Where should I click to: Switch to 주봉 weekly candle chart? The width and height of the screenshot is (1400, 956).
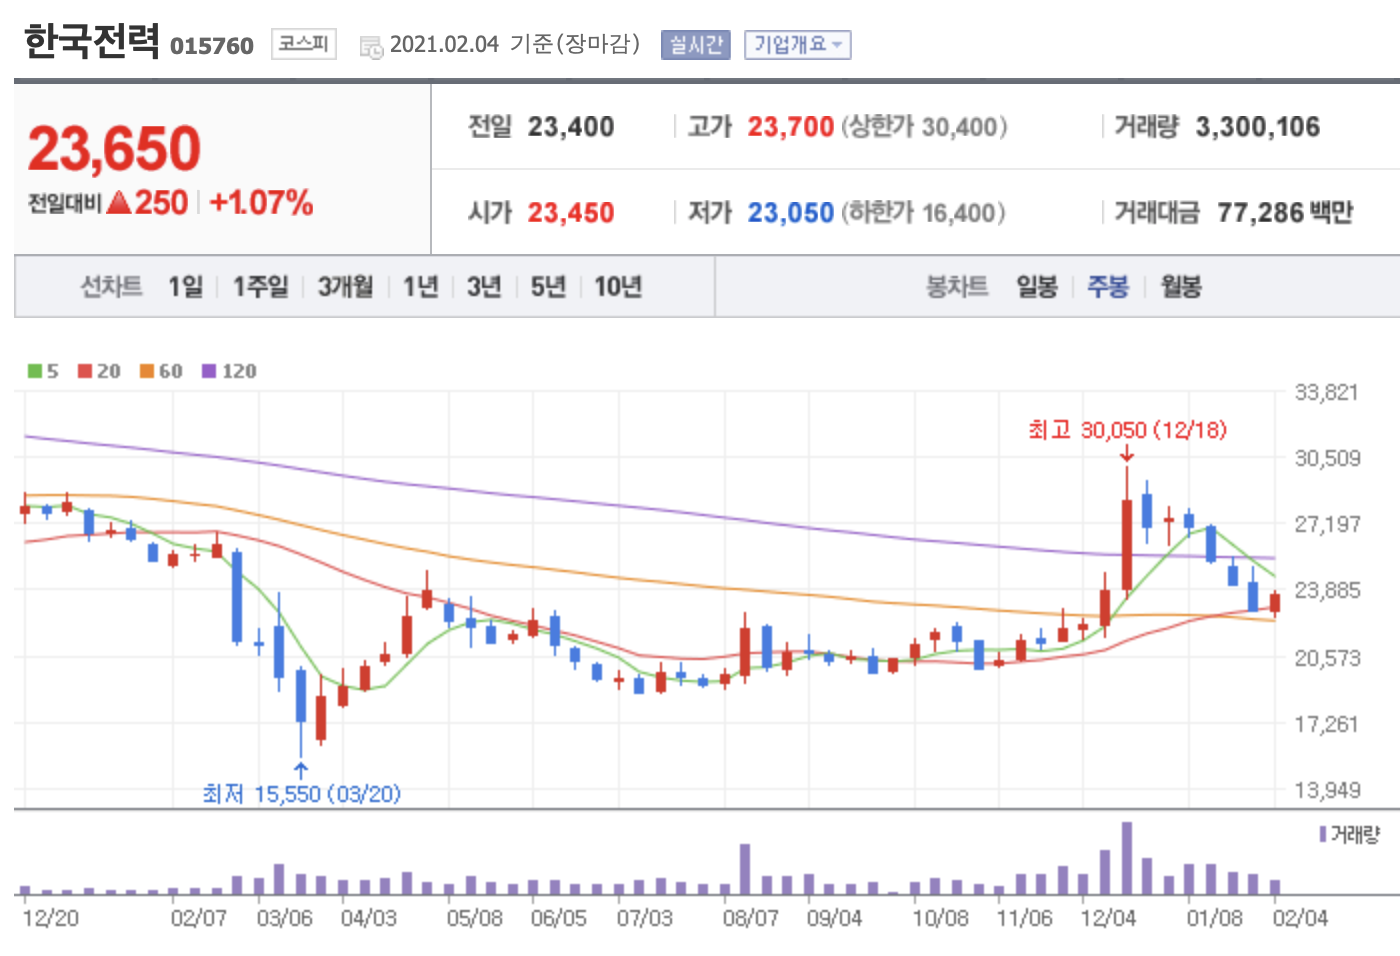click(x=1108, y=287)
